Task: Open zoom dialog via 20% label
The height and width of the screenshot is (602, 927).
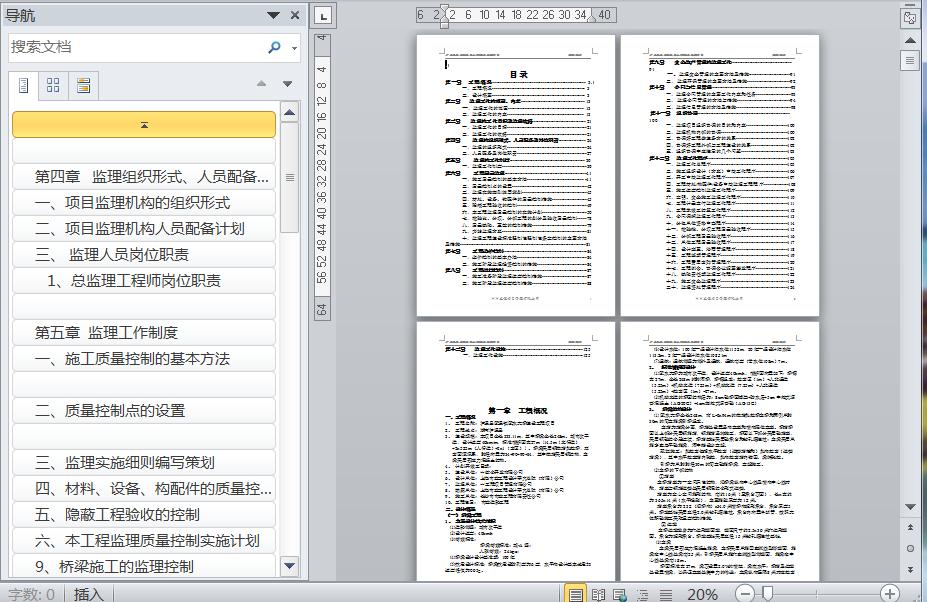Action: [x=702, y=594]
